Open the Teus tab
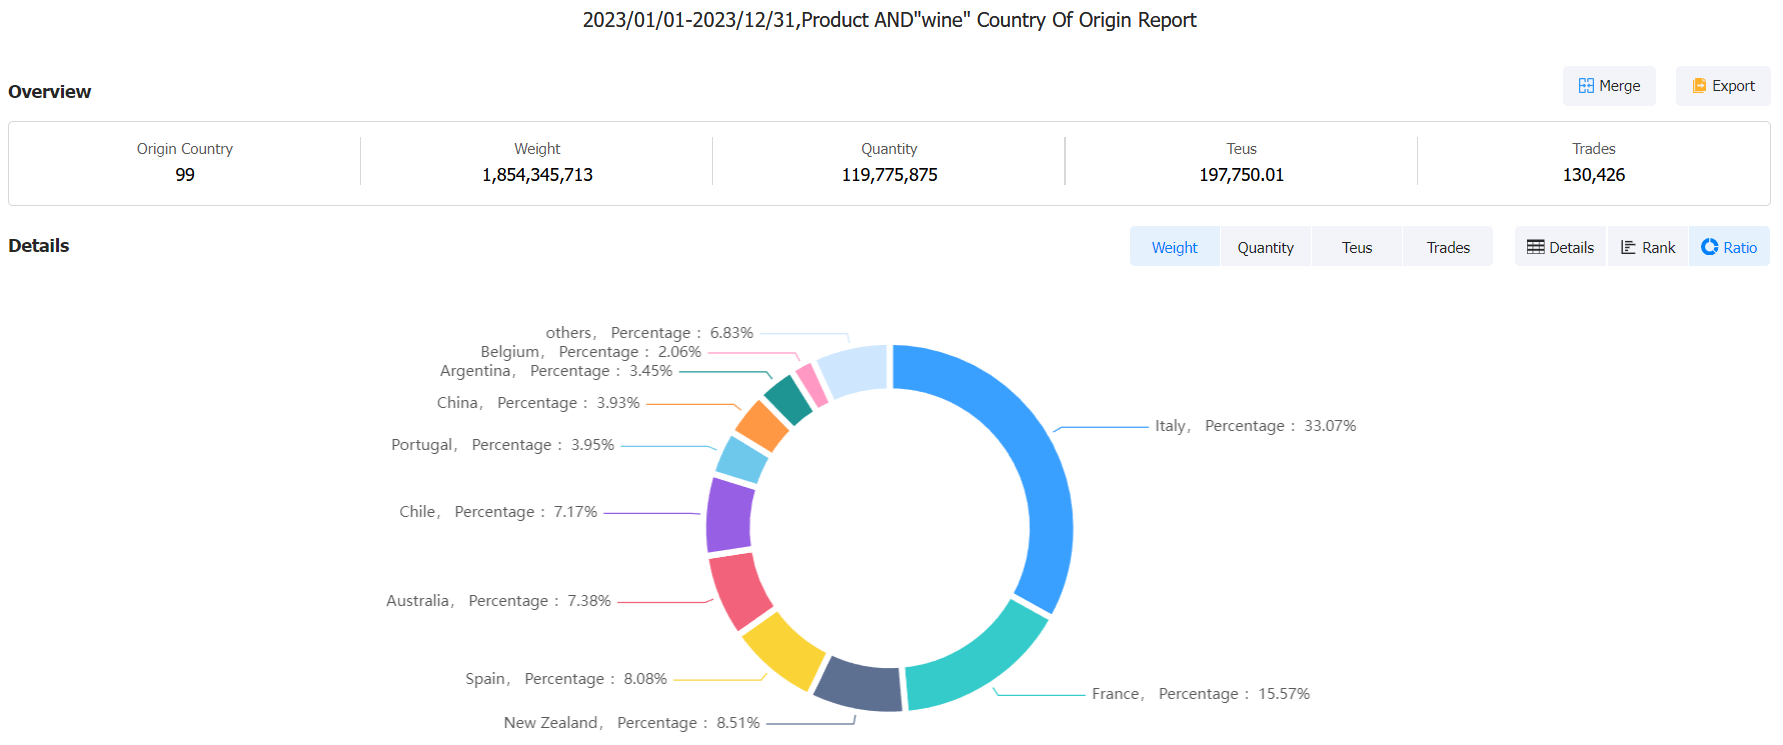Viewport: 1783px width, 745px height. [1356, 247]
